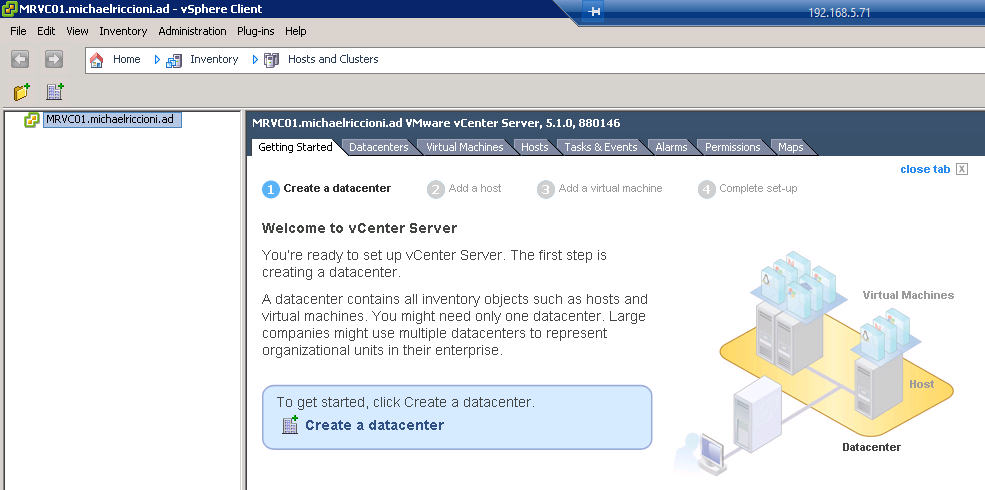Click the Back navigation arrow

20,60
